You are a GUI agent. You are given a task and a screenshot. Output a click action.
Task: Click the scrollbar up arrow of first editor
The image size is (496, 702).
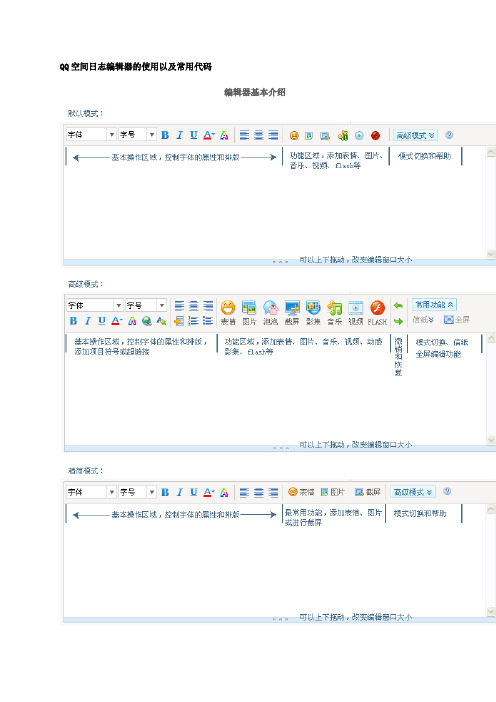pos(491,152)
